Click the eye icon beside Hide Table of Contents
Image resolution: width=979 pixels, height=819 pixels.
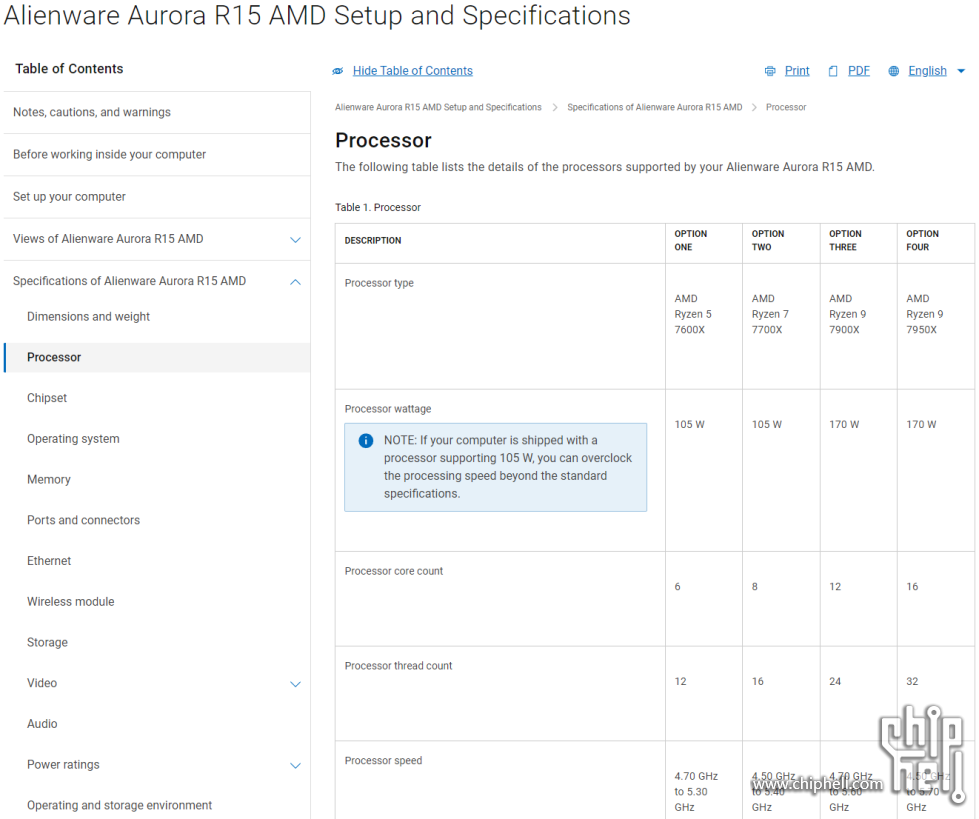(x=338, y=71)
